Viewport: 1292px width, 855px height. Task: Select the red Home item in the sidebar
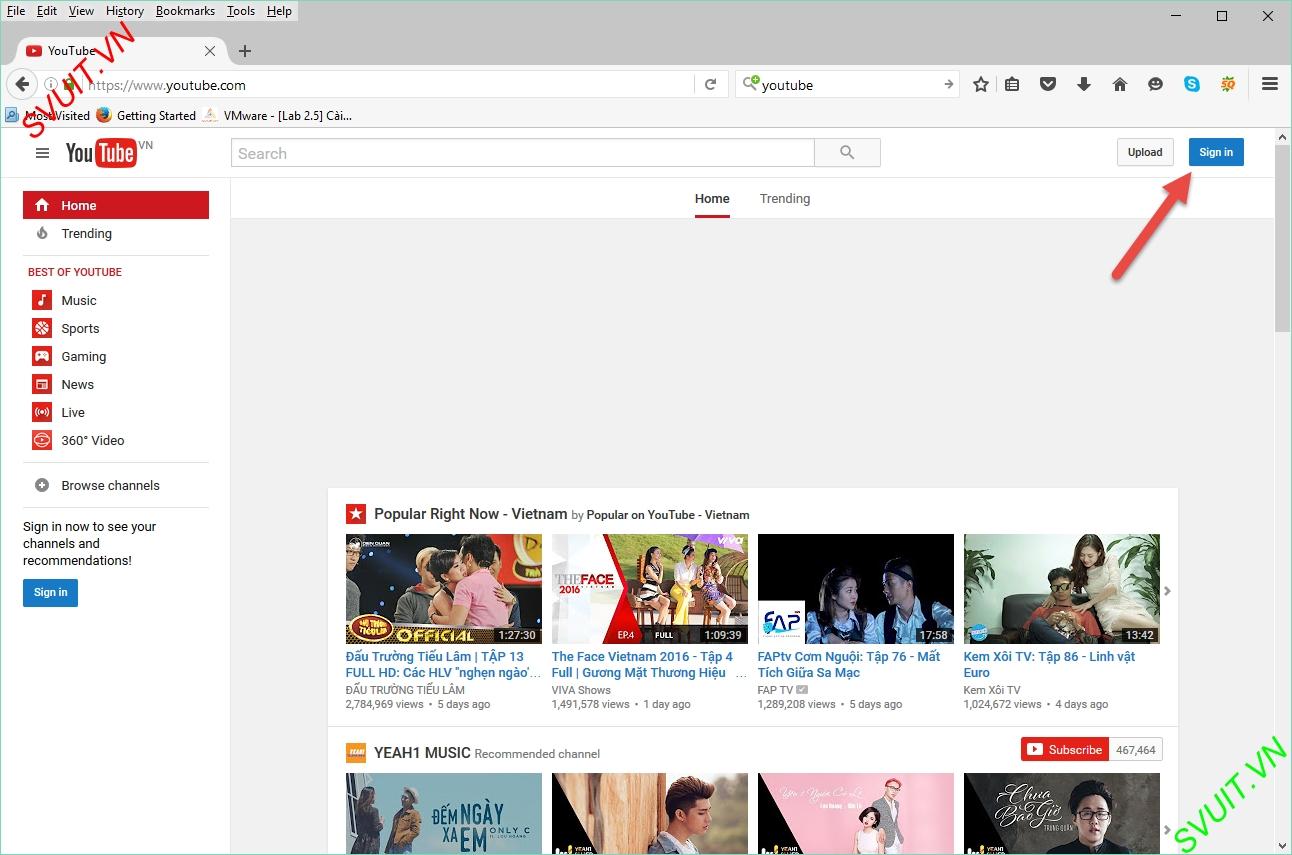click(x=116, y=205)
